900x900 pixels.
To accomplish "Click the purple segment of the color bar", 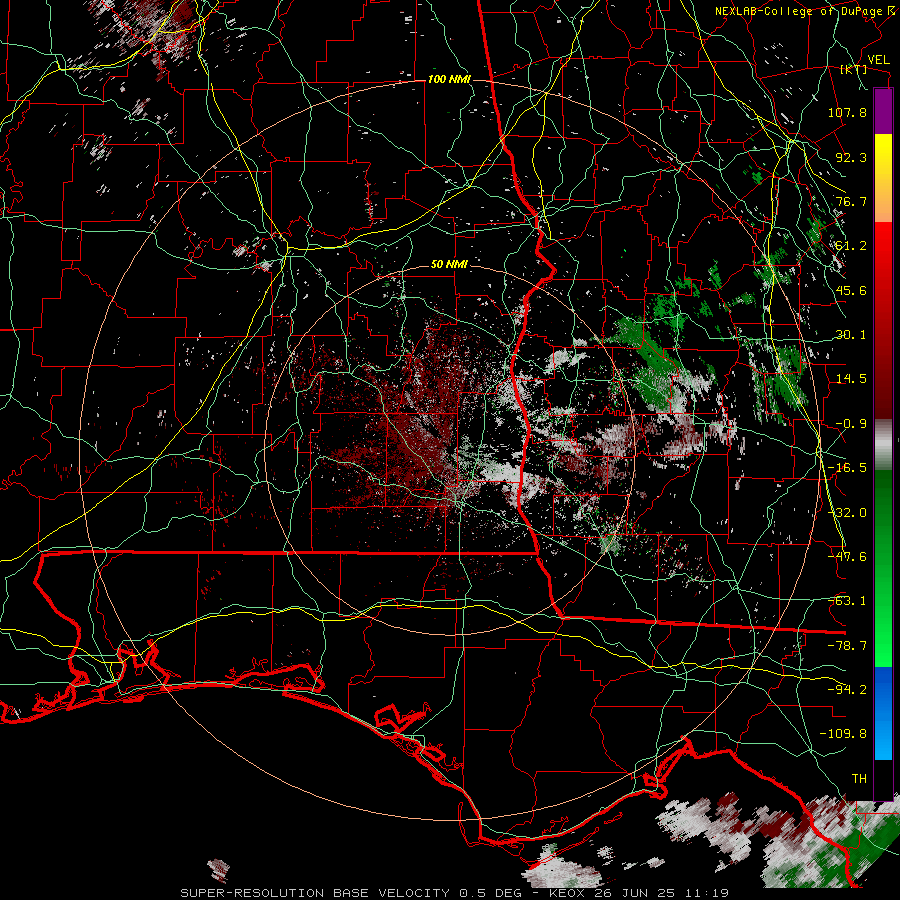I will click(883, 111).
